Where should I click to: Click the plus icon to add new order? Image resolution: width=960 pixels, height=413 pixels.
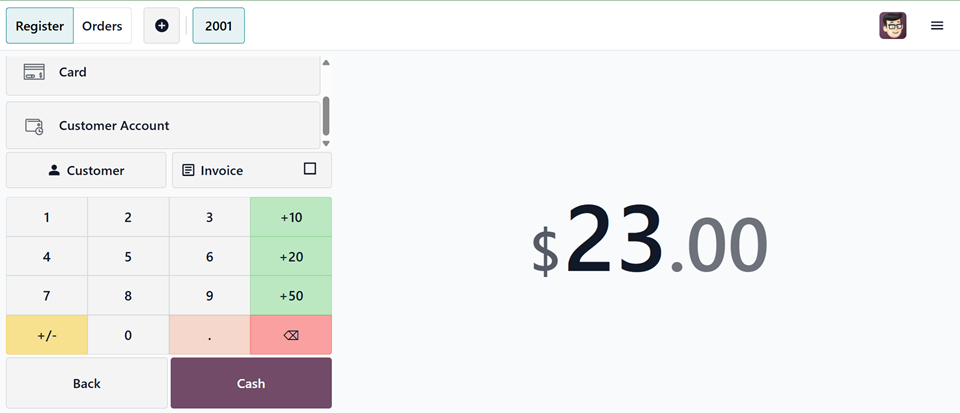click(162, 26)
